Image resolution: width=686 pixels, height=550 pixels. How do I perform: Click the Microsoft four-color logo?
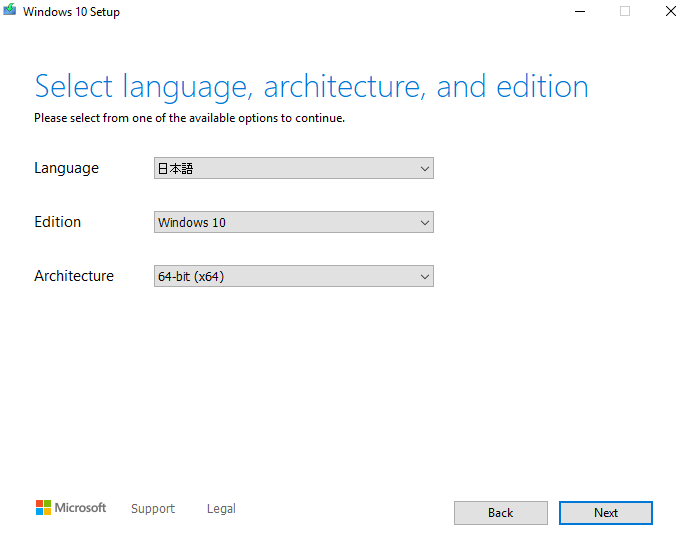coord(43,508)
